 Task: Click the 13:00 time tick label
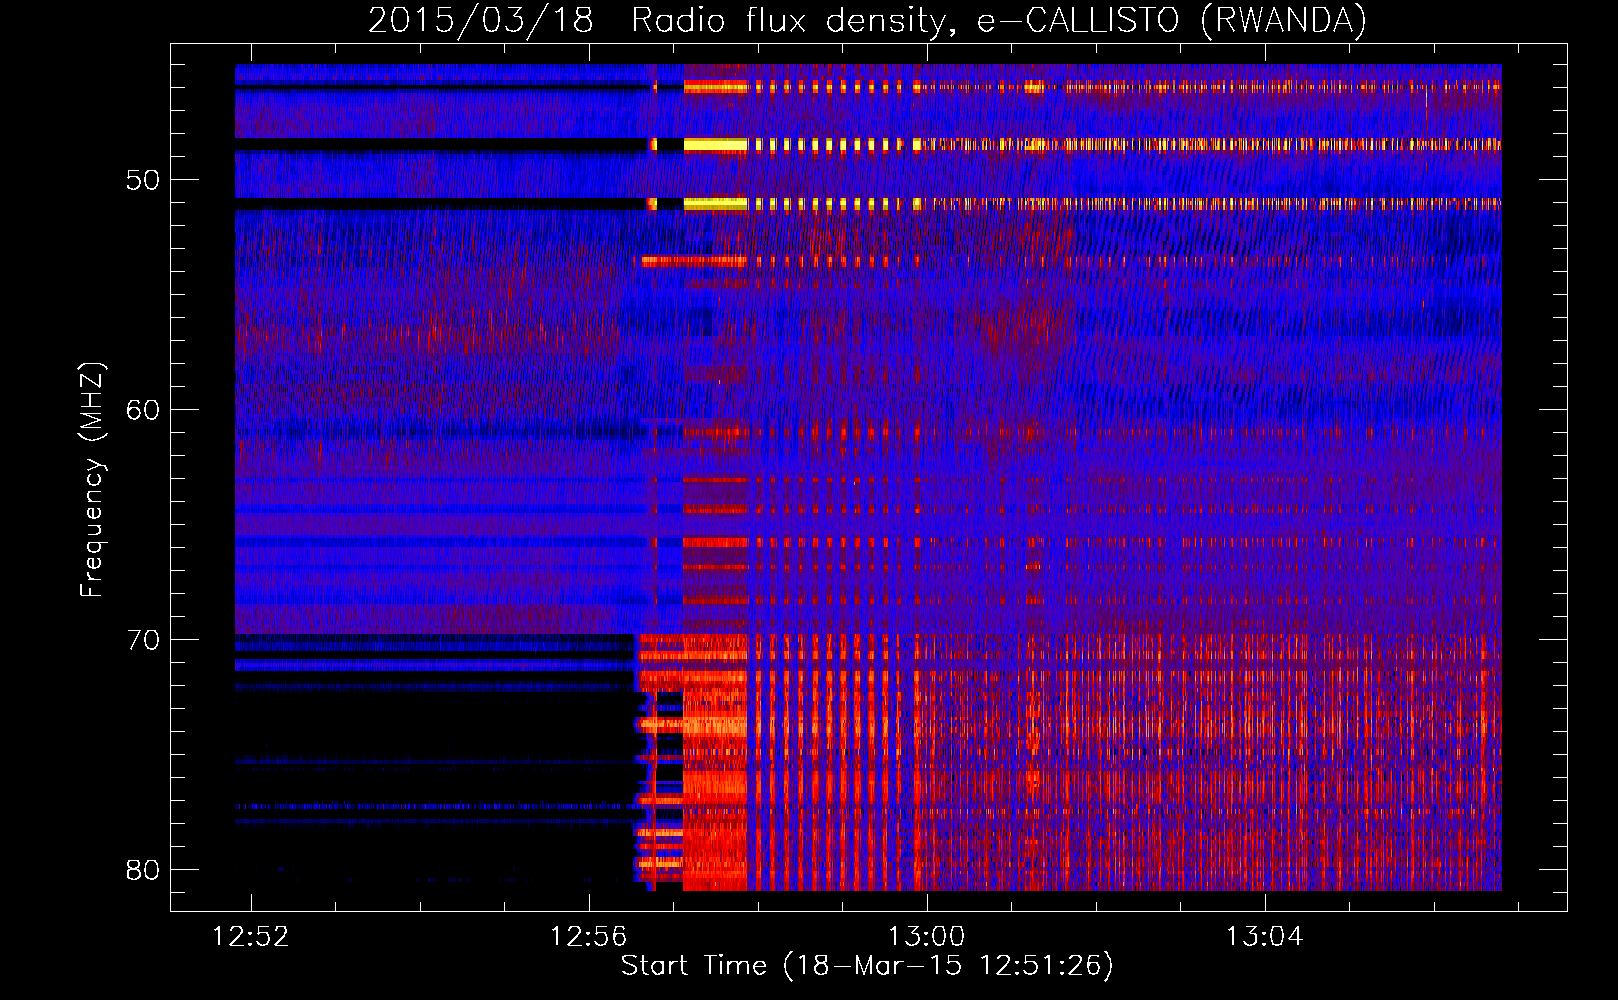pyautogui.click(x=927, y=936)
